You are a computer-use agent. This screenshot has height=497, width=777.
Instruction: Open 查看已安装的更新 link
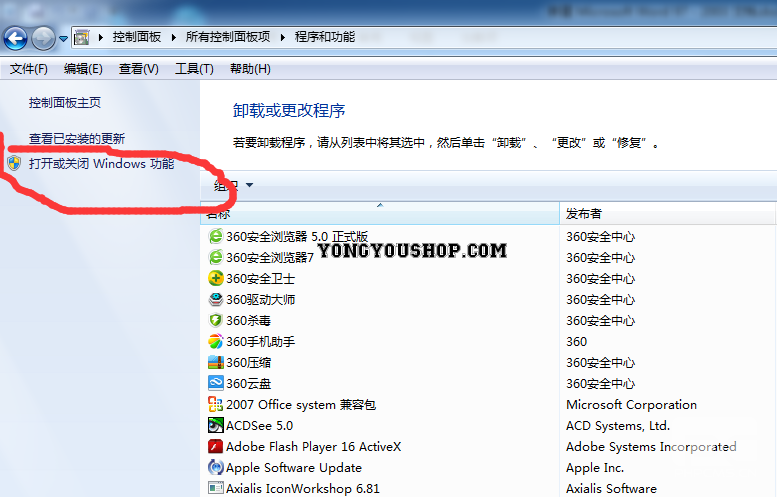tap(77, 139)
